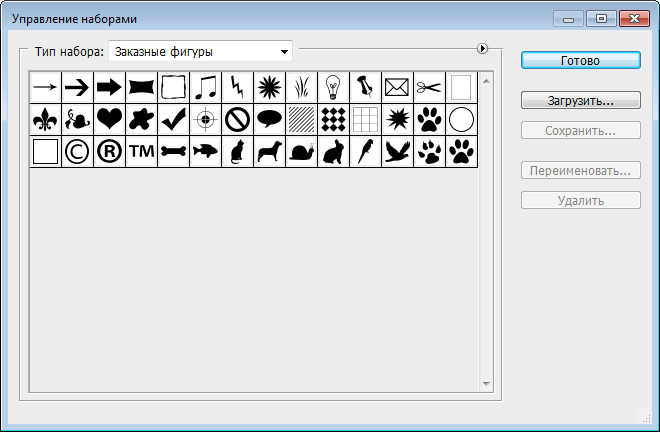This screenshot has width=660, height=432.
Task: Select the parrot shape
Action: [x=365, y=152]
